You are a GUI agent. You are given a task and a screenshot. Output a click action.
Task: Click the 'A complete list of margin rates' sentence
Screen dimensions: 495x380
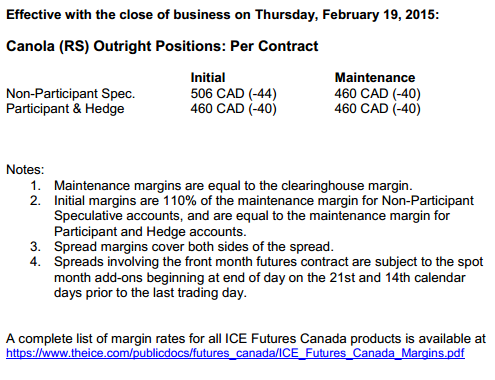pyautogui.click(x=246, y=339)
